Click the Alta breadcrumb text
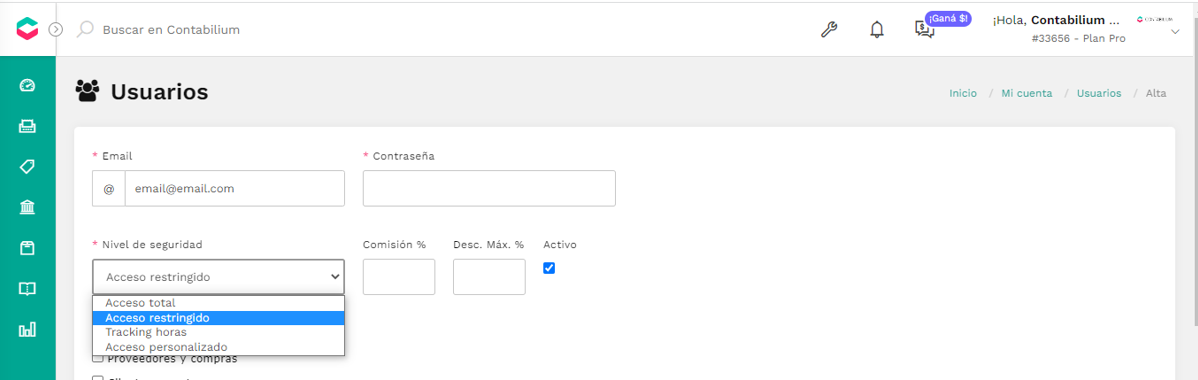Image resolution: width=1198 pixels, height=380 pixels. pos(1156,93)
